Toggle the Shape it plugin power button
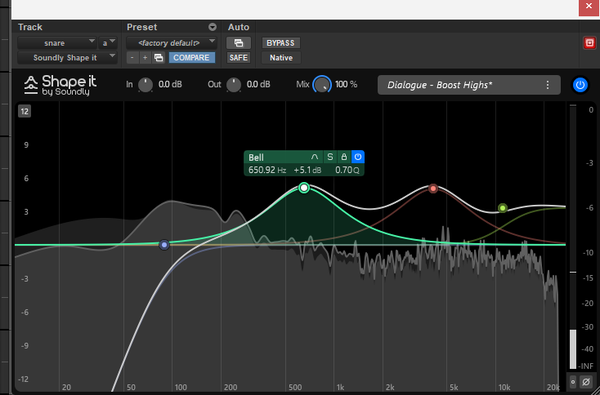 pyautogui.click(x=580, y=85)
